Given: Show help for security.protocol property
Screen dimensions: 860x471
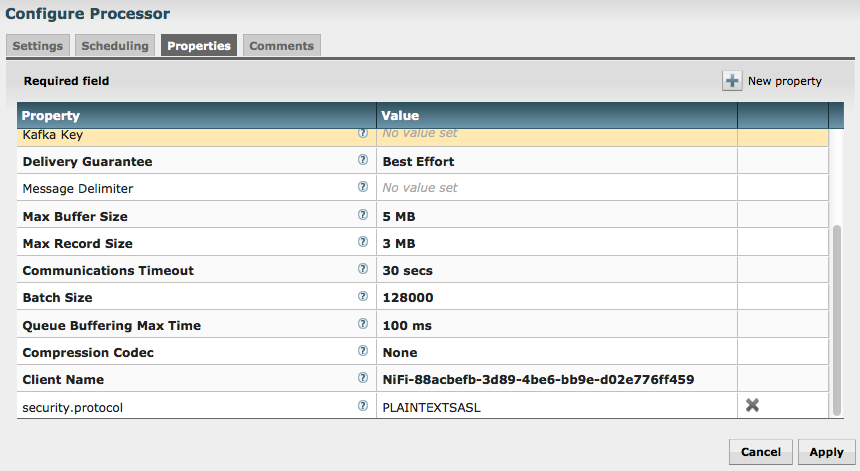Looking at the screenshot, I should click(x=363, y=406).
